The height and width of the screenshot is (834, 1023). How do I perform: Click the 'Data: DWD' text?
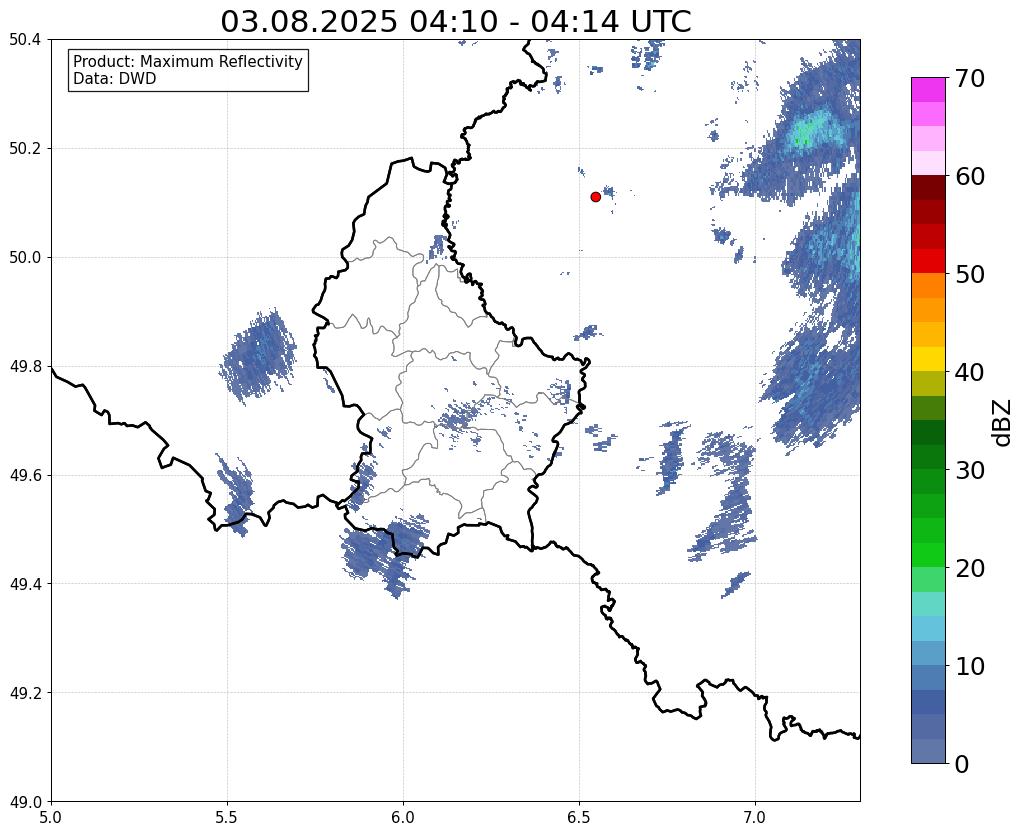click(115, 79)
